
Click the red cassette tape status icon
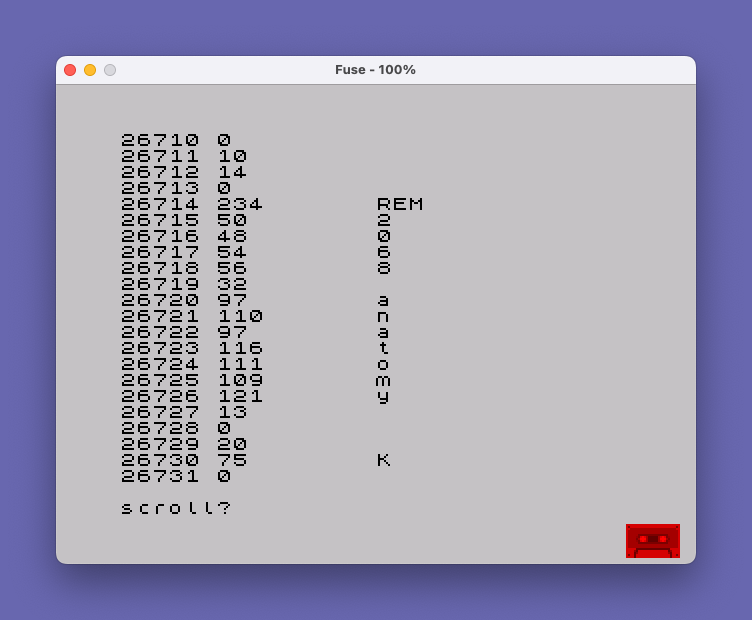pos(652,541)
